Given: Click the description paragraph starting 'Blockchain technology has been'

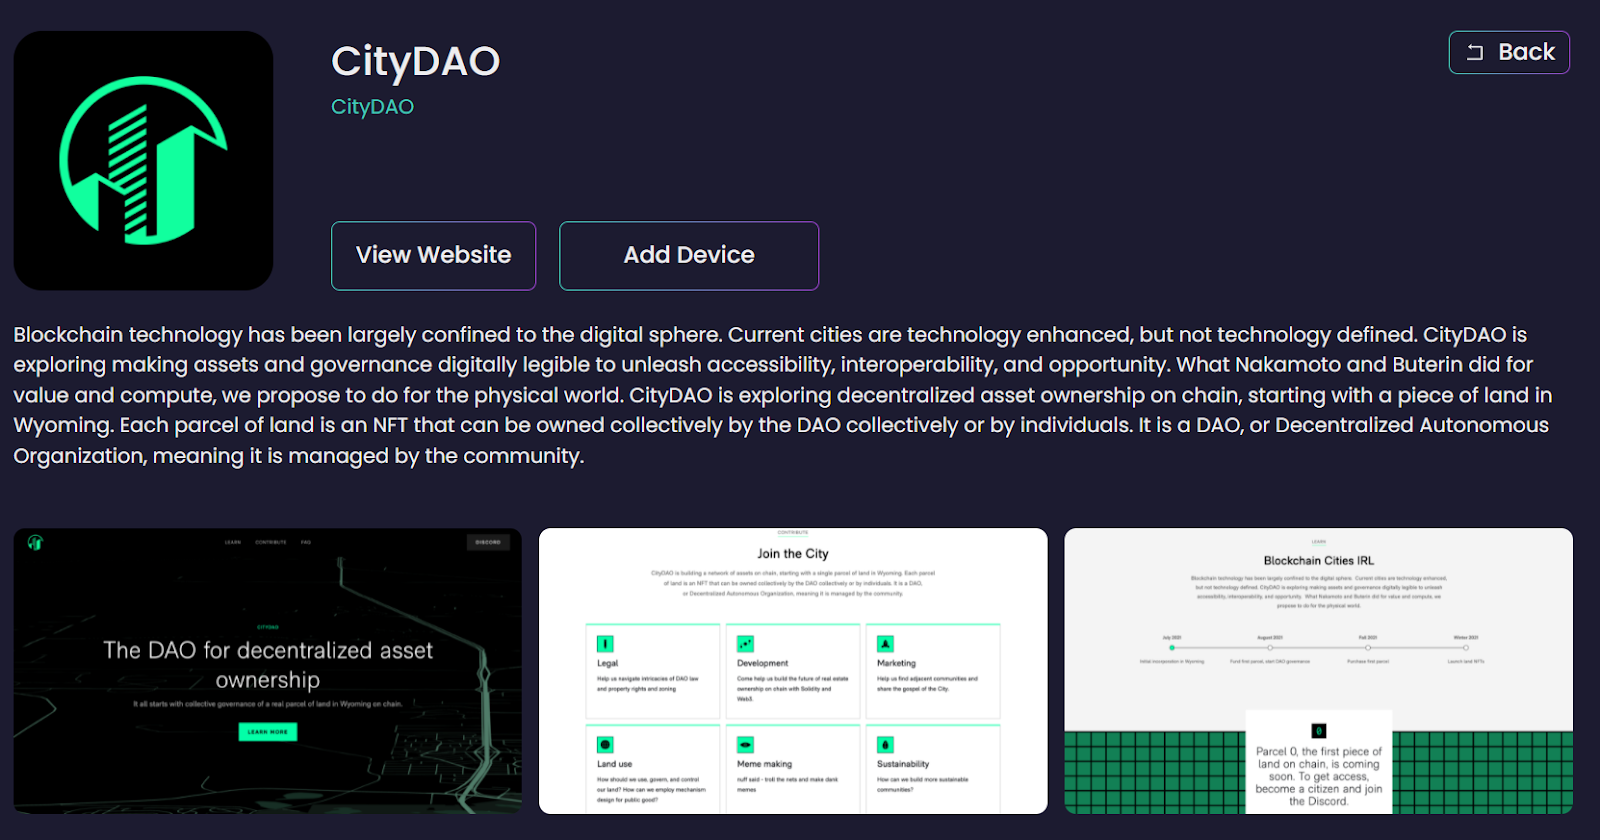Looking at the screenshot, I should [x=783, y=395].
